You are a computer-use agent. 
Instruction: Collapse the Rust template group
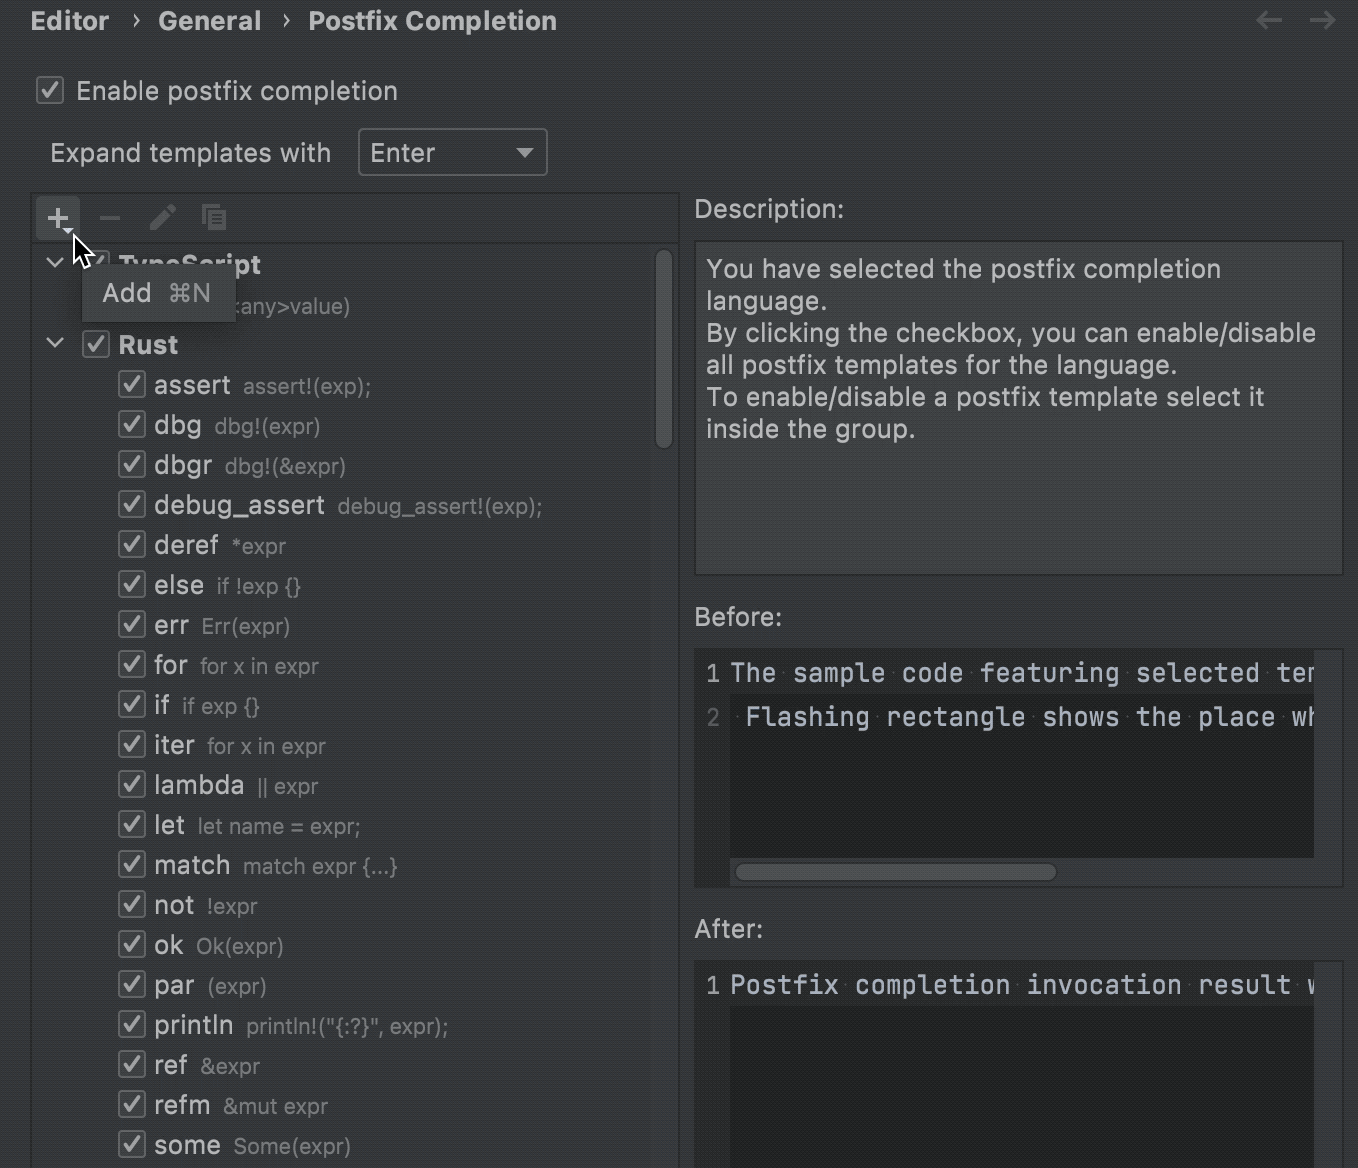pos(55,343)
